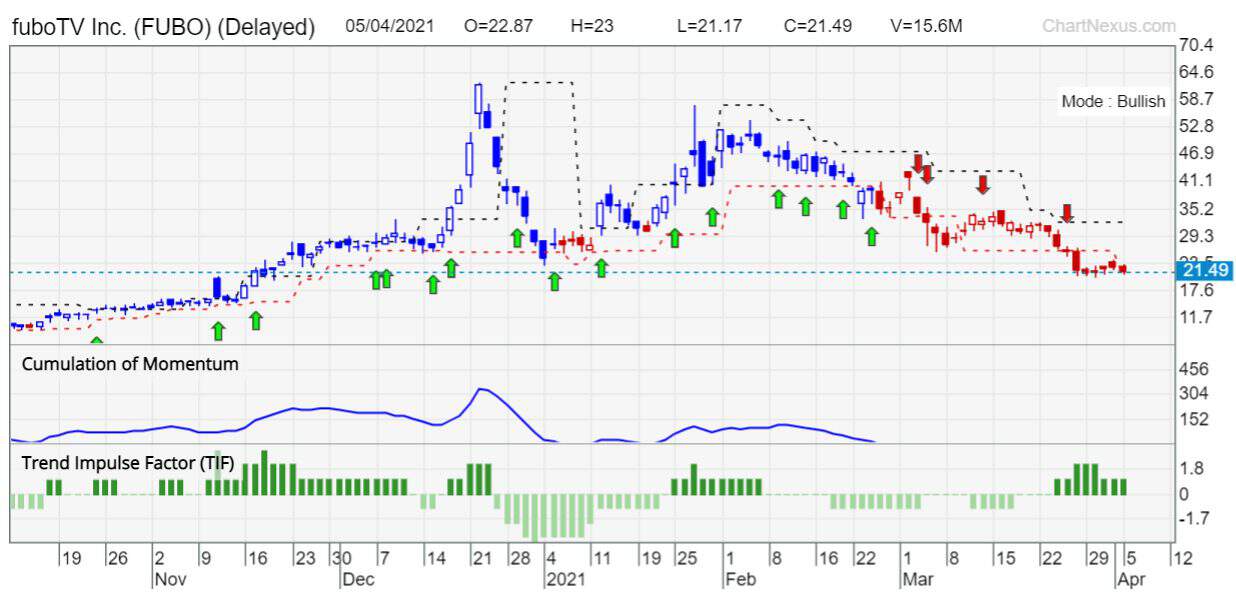Image resolution: width=1236 pixels, height=595 pixels.
Task: Click the Nov month label on the time axis
Action: (169, 579)
